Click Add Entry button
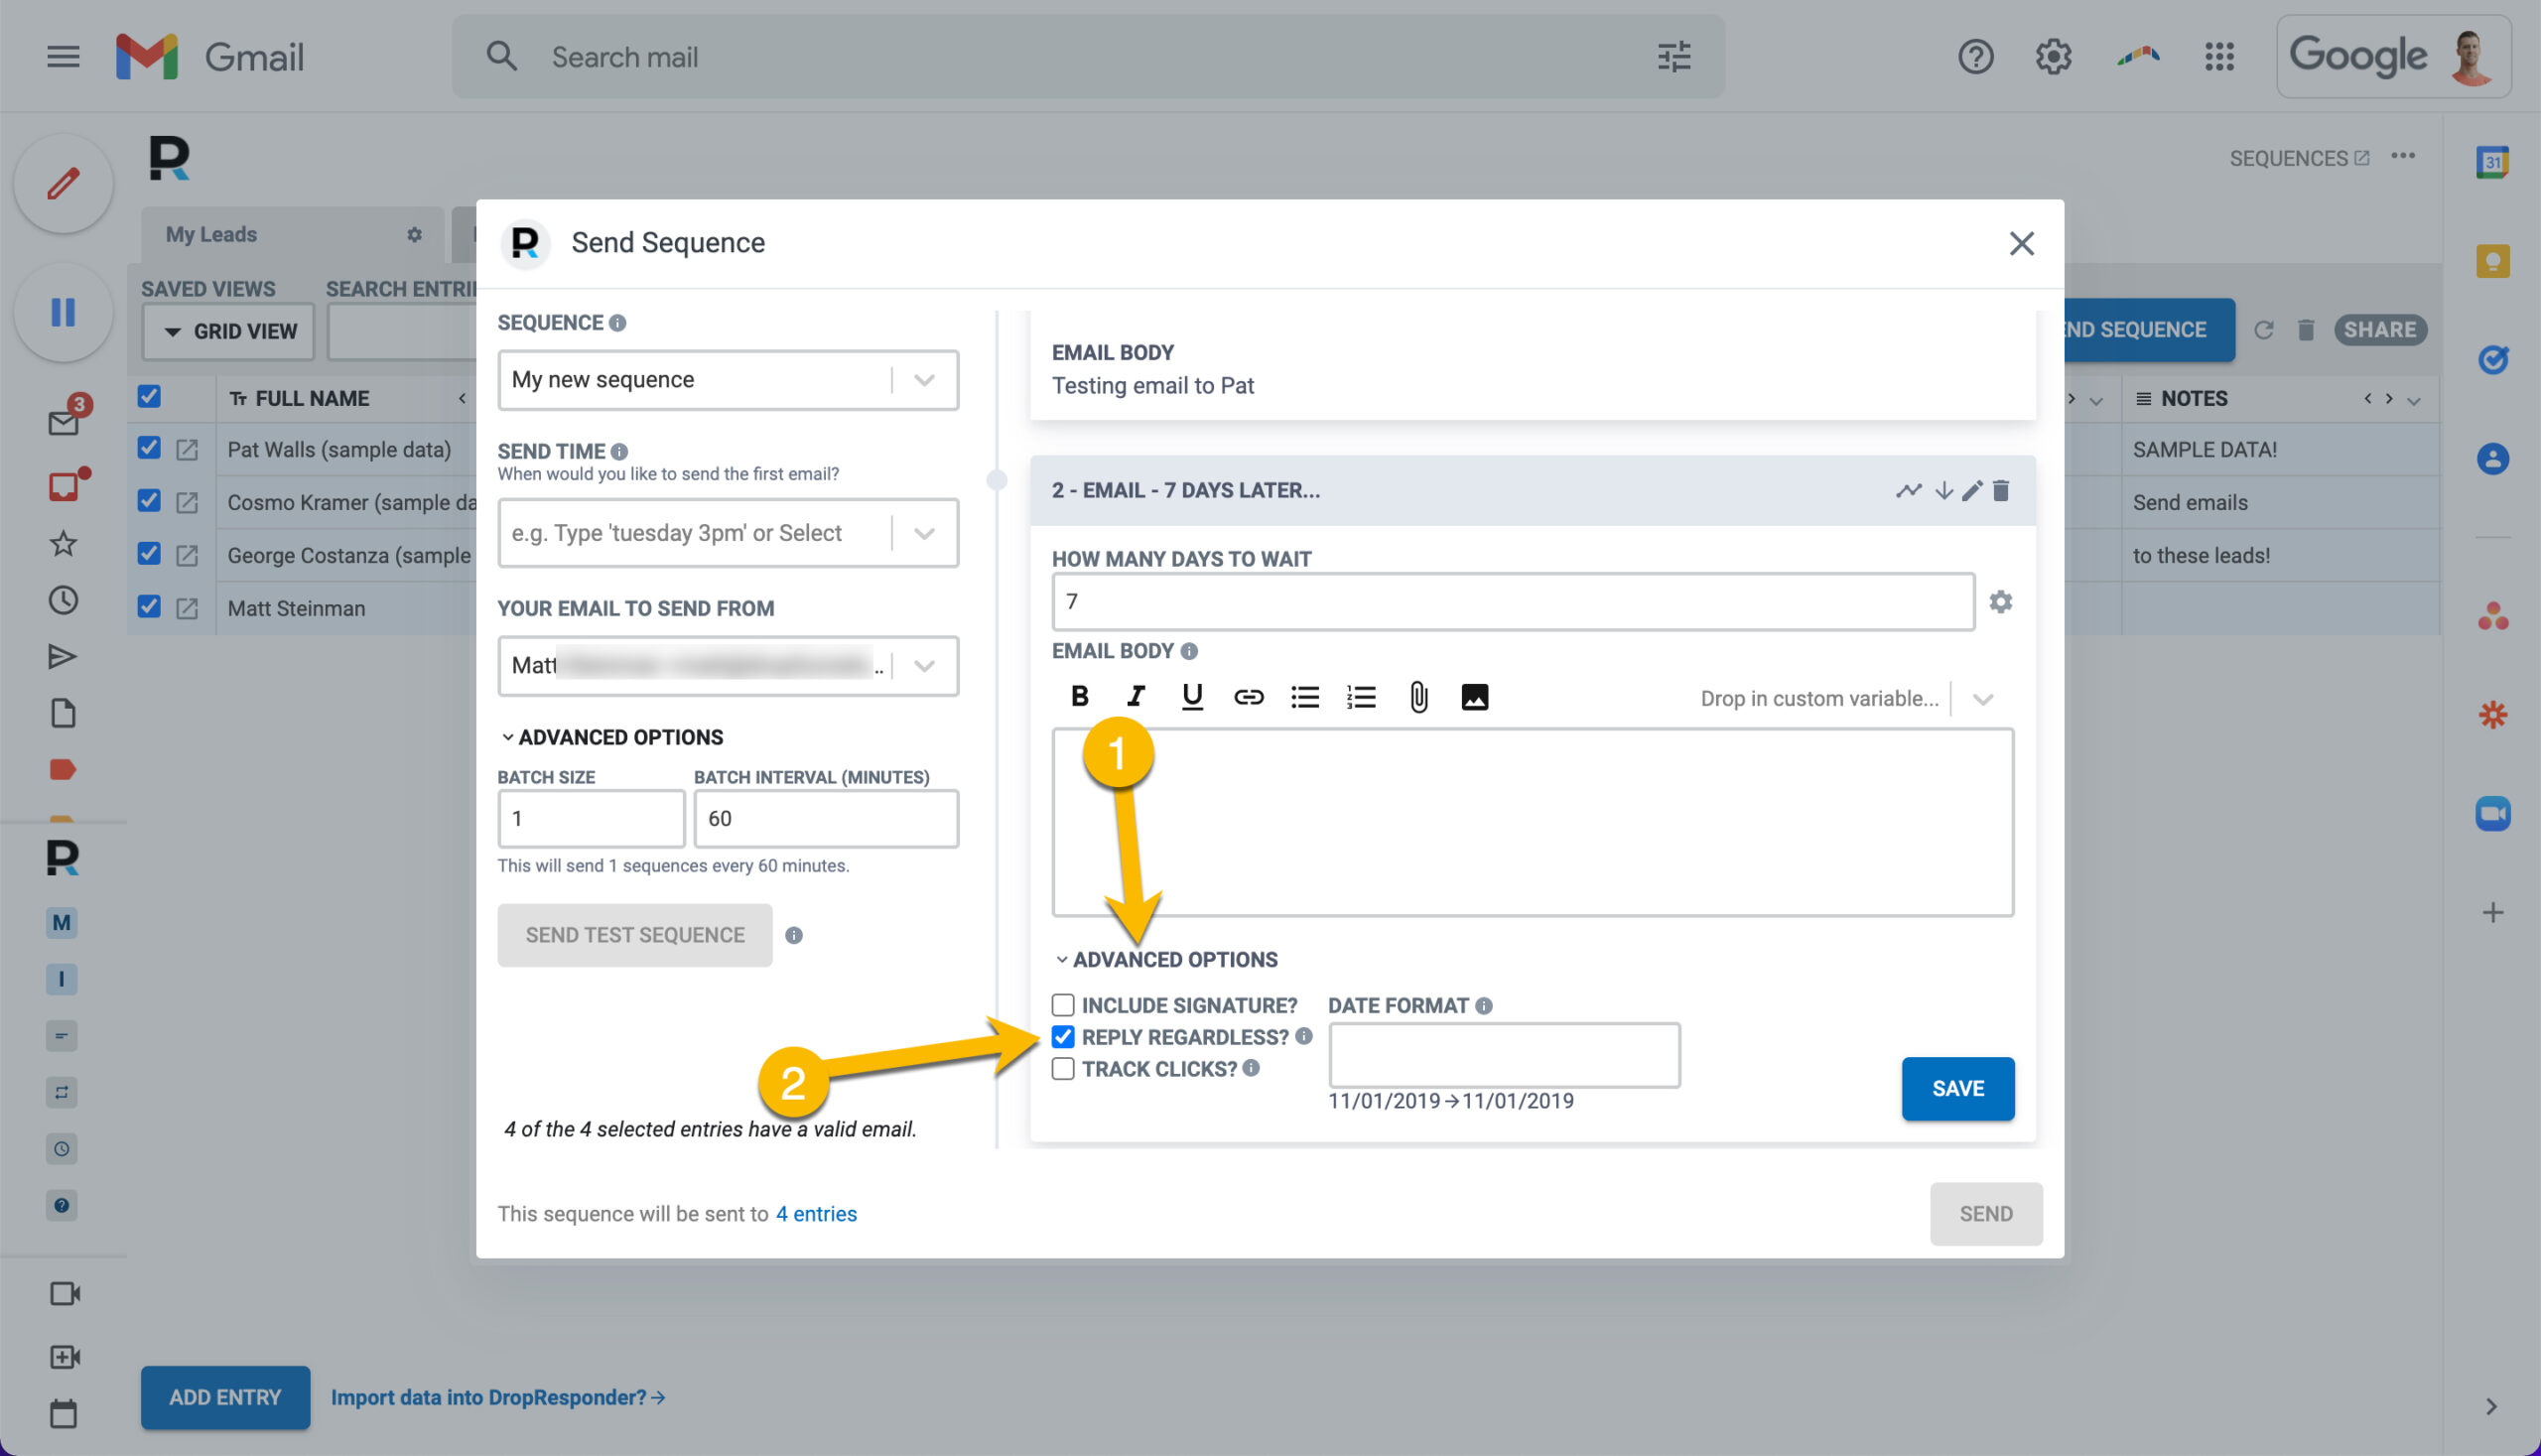 pos(225,1397)
